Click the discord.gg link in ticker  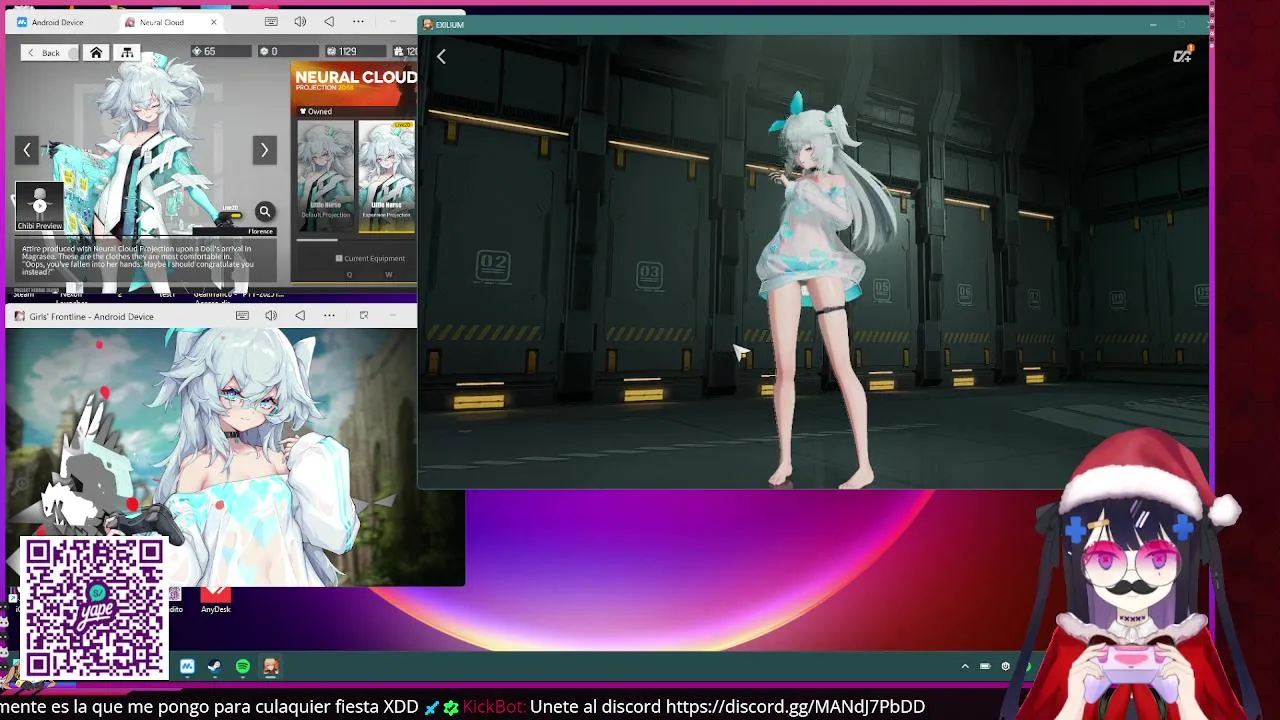(x=795, y=706)
